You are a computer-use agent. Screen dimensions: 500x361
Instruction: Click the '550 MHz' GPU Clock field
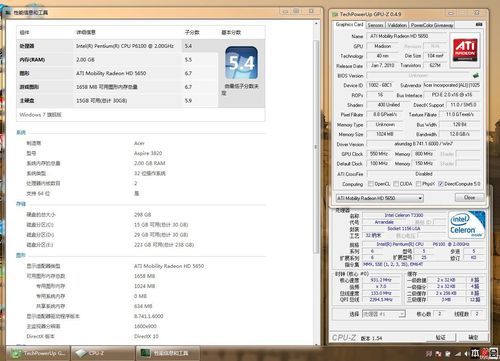pos(379,154)
